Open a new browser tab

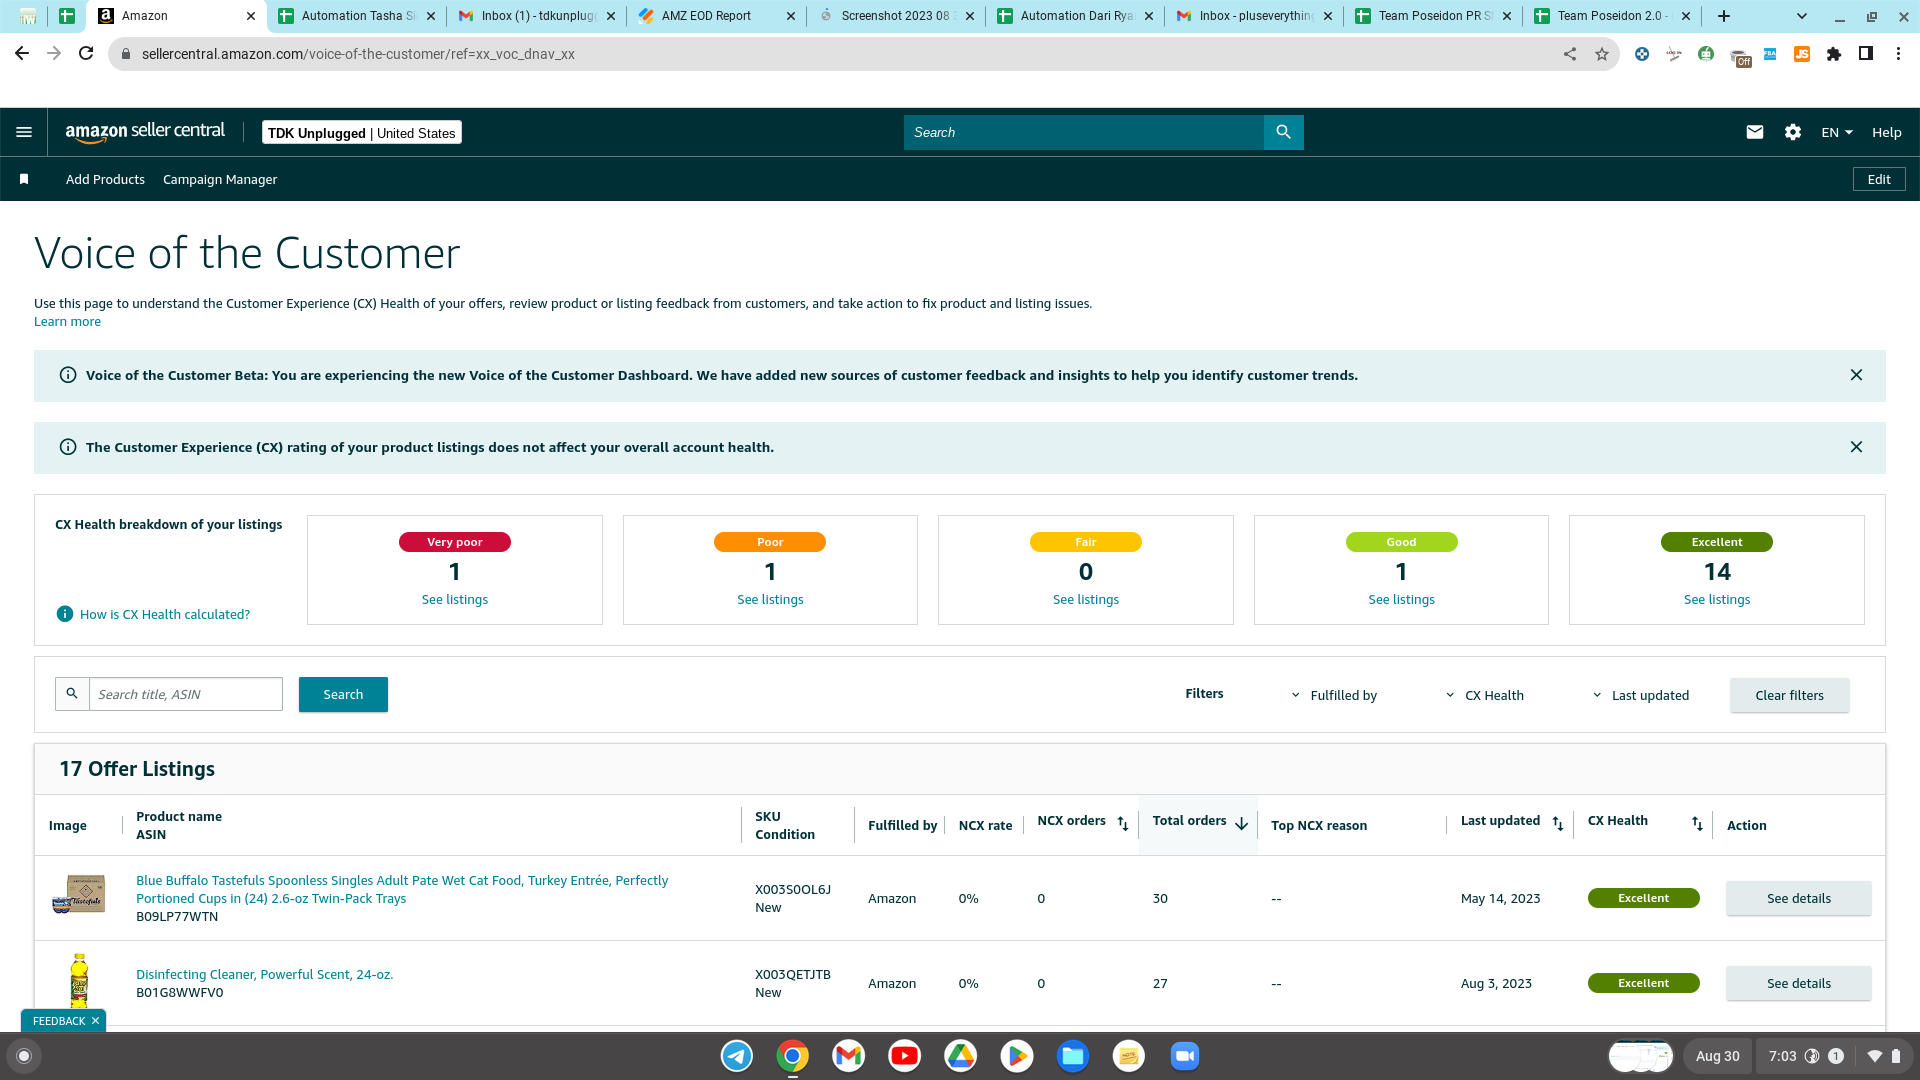click(x=1724, y=16)
